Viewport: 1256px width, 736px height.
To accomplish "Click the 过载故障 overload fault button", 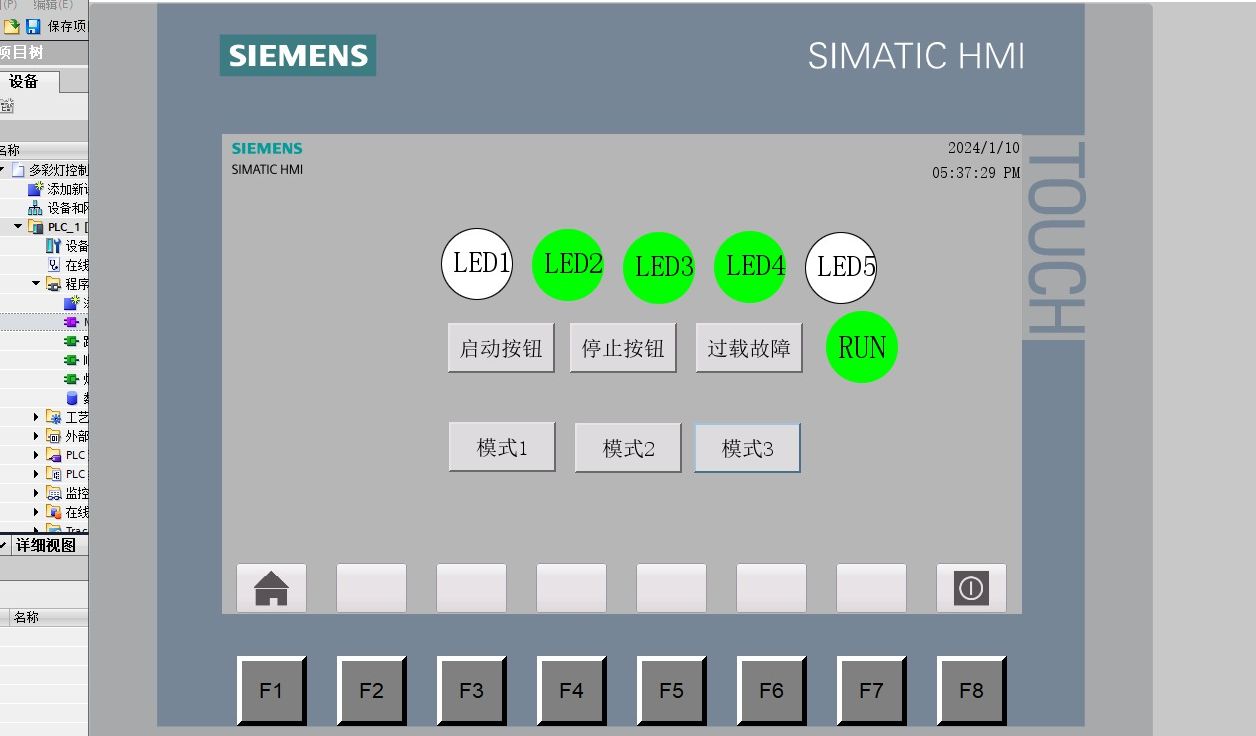I will [749, 348].
